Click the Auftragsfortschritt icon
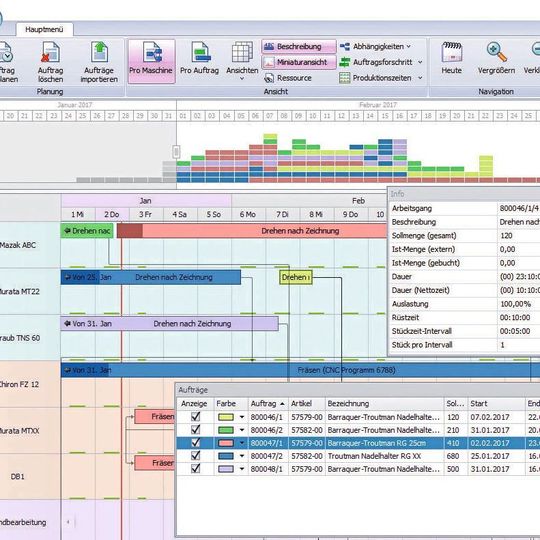 pos(345,62)
